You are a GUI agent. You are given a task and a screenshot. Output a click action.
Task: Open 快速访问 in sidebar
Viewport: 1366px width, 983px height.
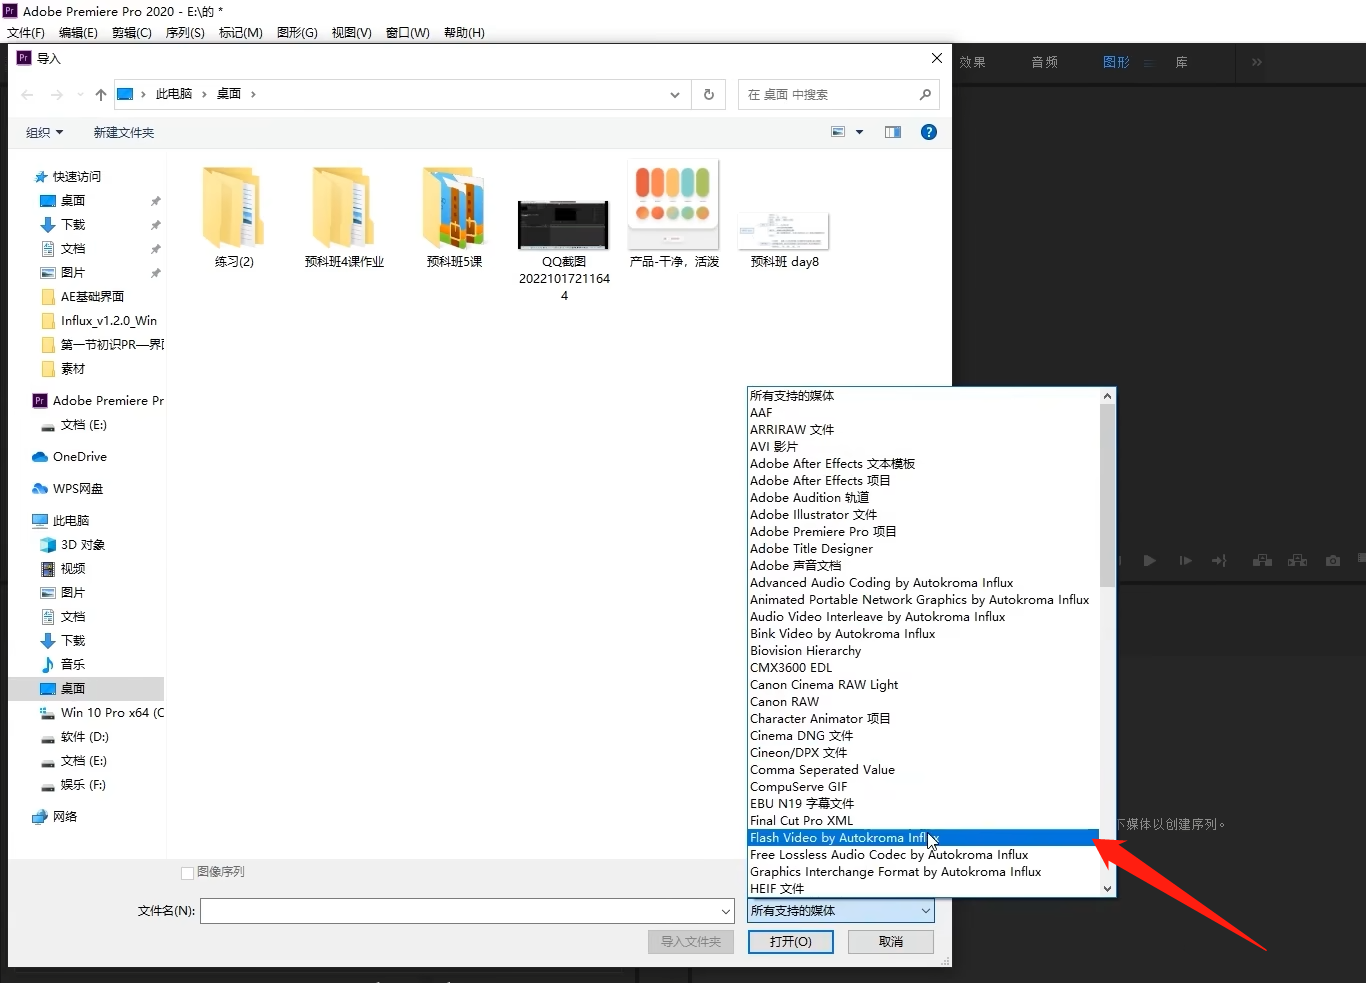(77, 177)
